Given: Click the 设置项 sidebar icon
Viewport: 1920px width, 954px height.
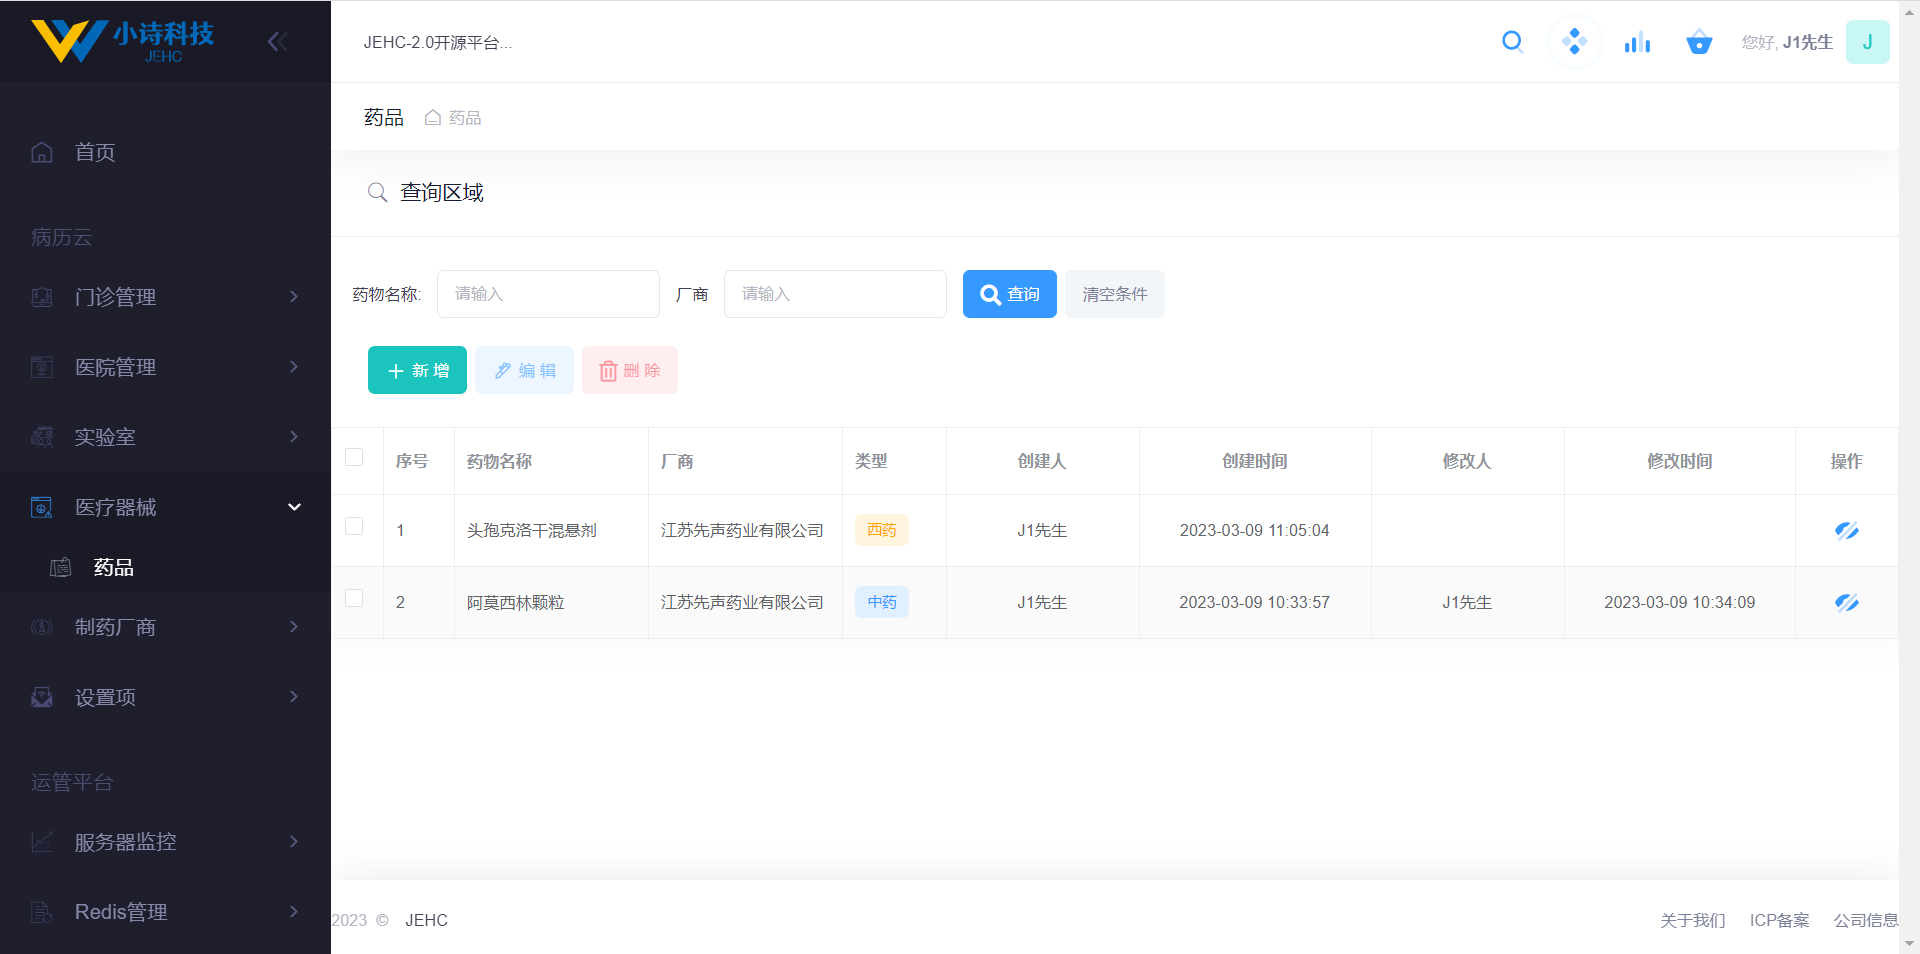Looking at the screenshot, I should (x=42, y=697).
